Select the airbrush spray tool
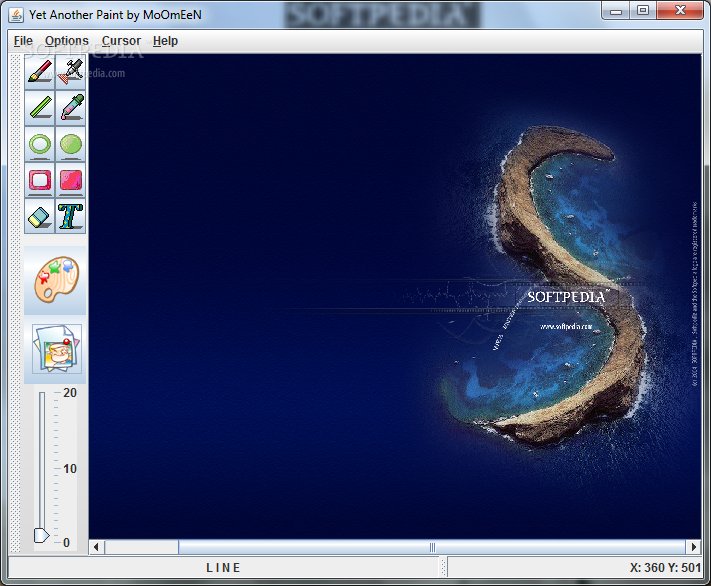 (x=71, y=72)
